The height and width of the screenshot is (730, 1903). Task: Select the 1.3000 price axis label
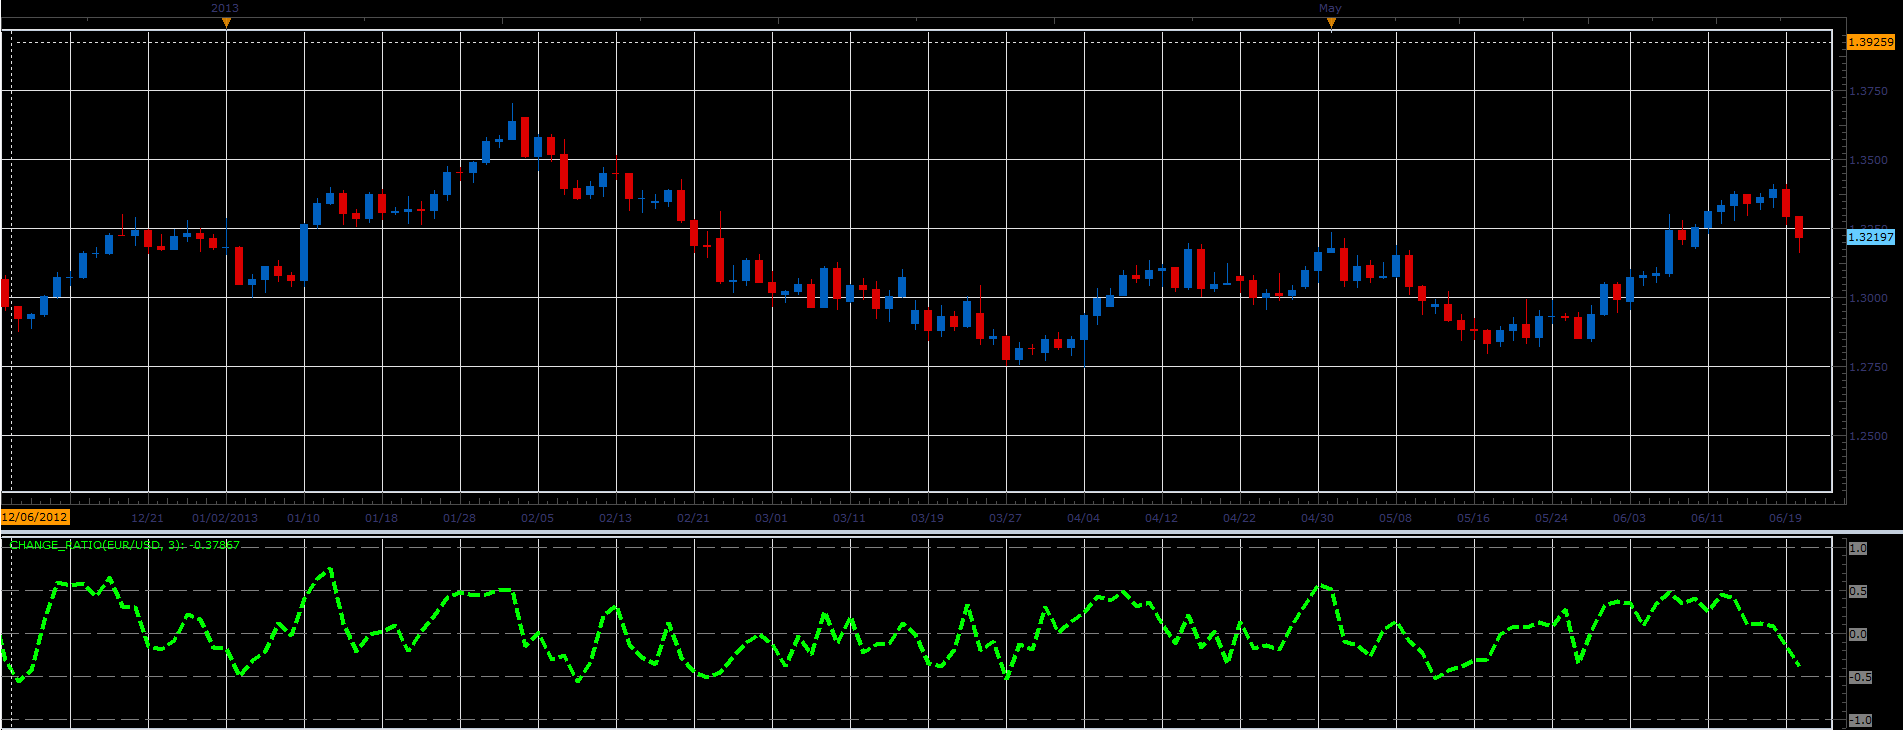pyautogui.click(x=1869, y=298)
